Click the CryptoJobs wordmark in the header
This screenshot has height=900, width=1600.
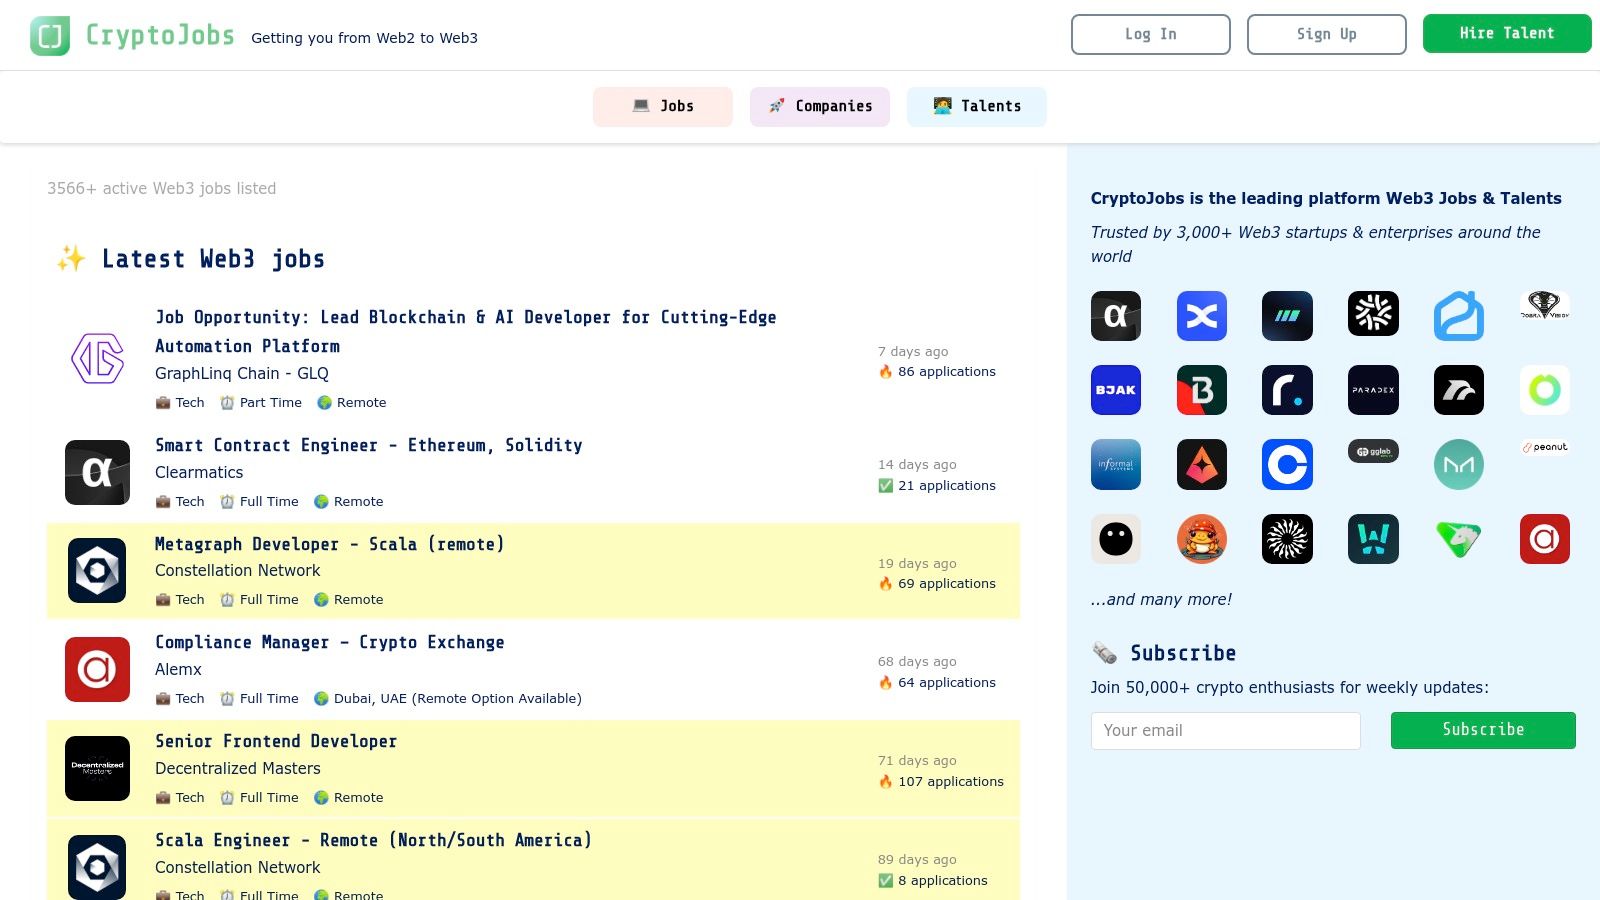point(160,35)
